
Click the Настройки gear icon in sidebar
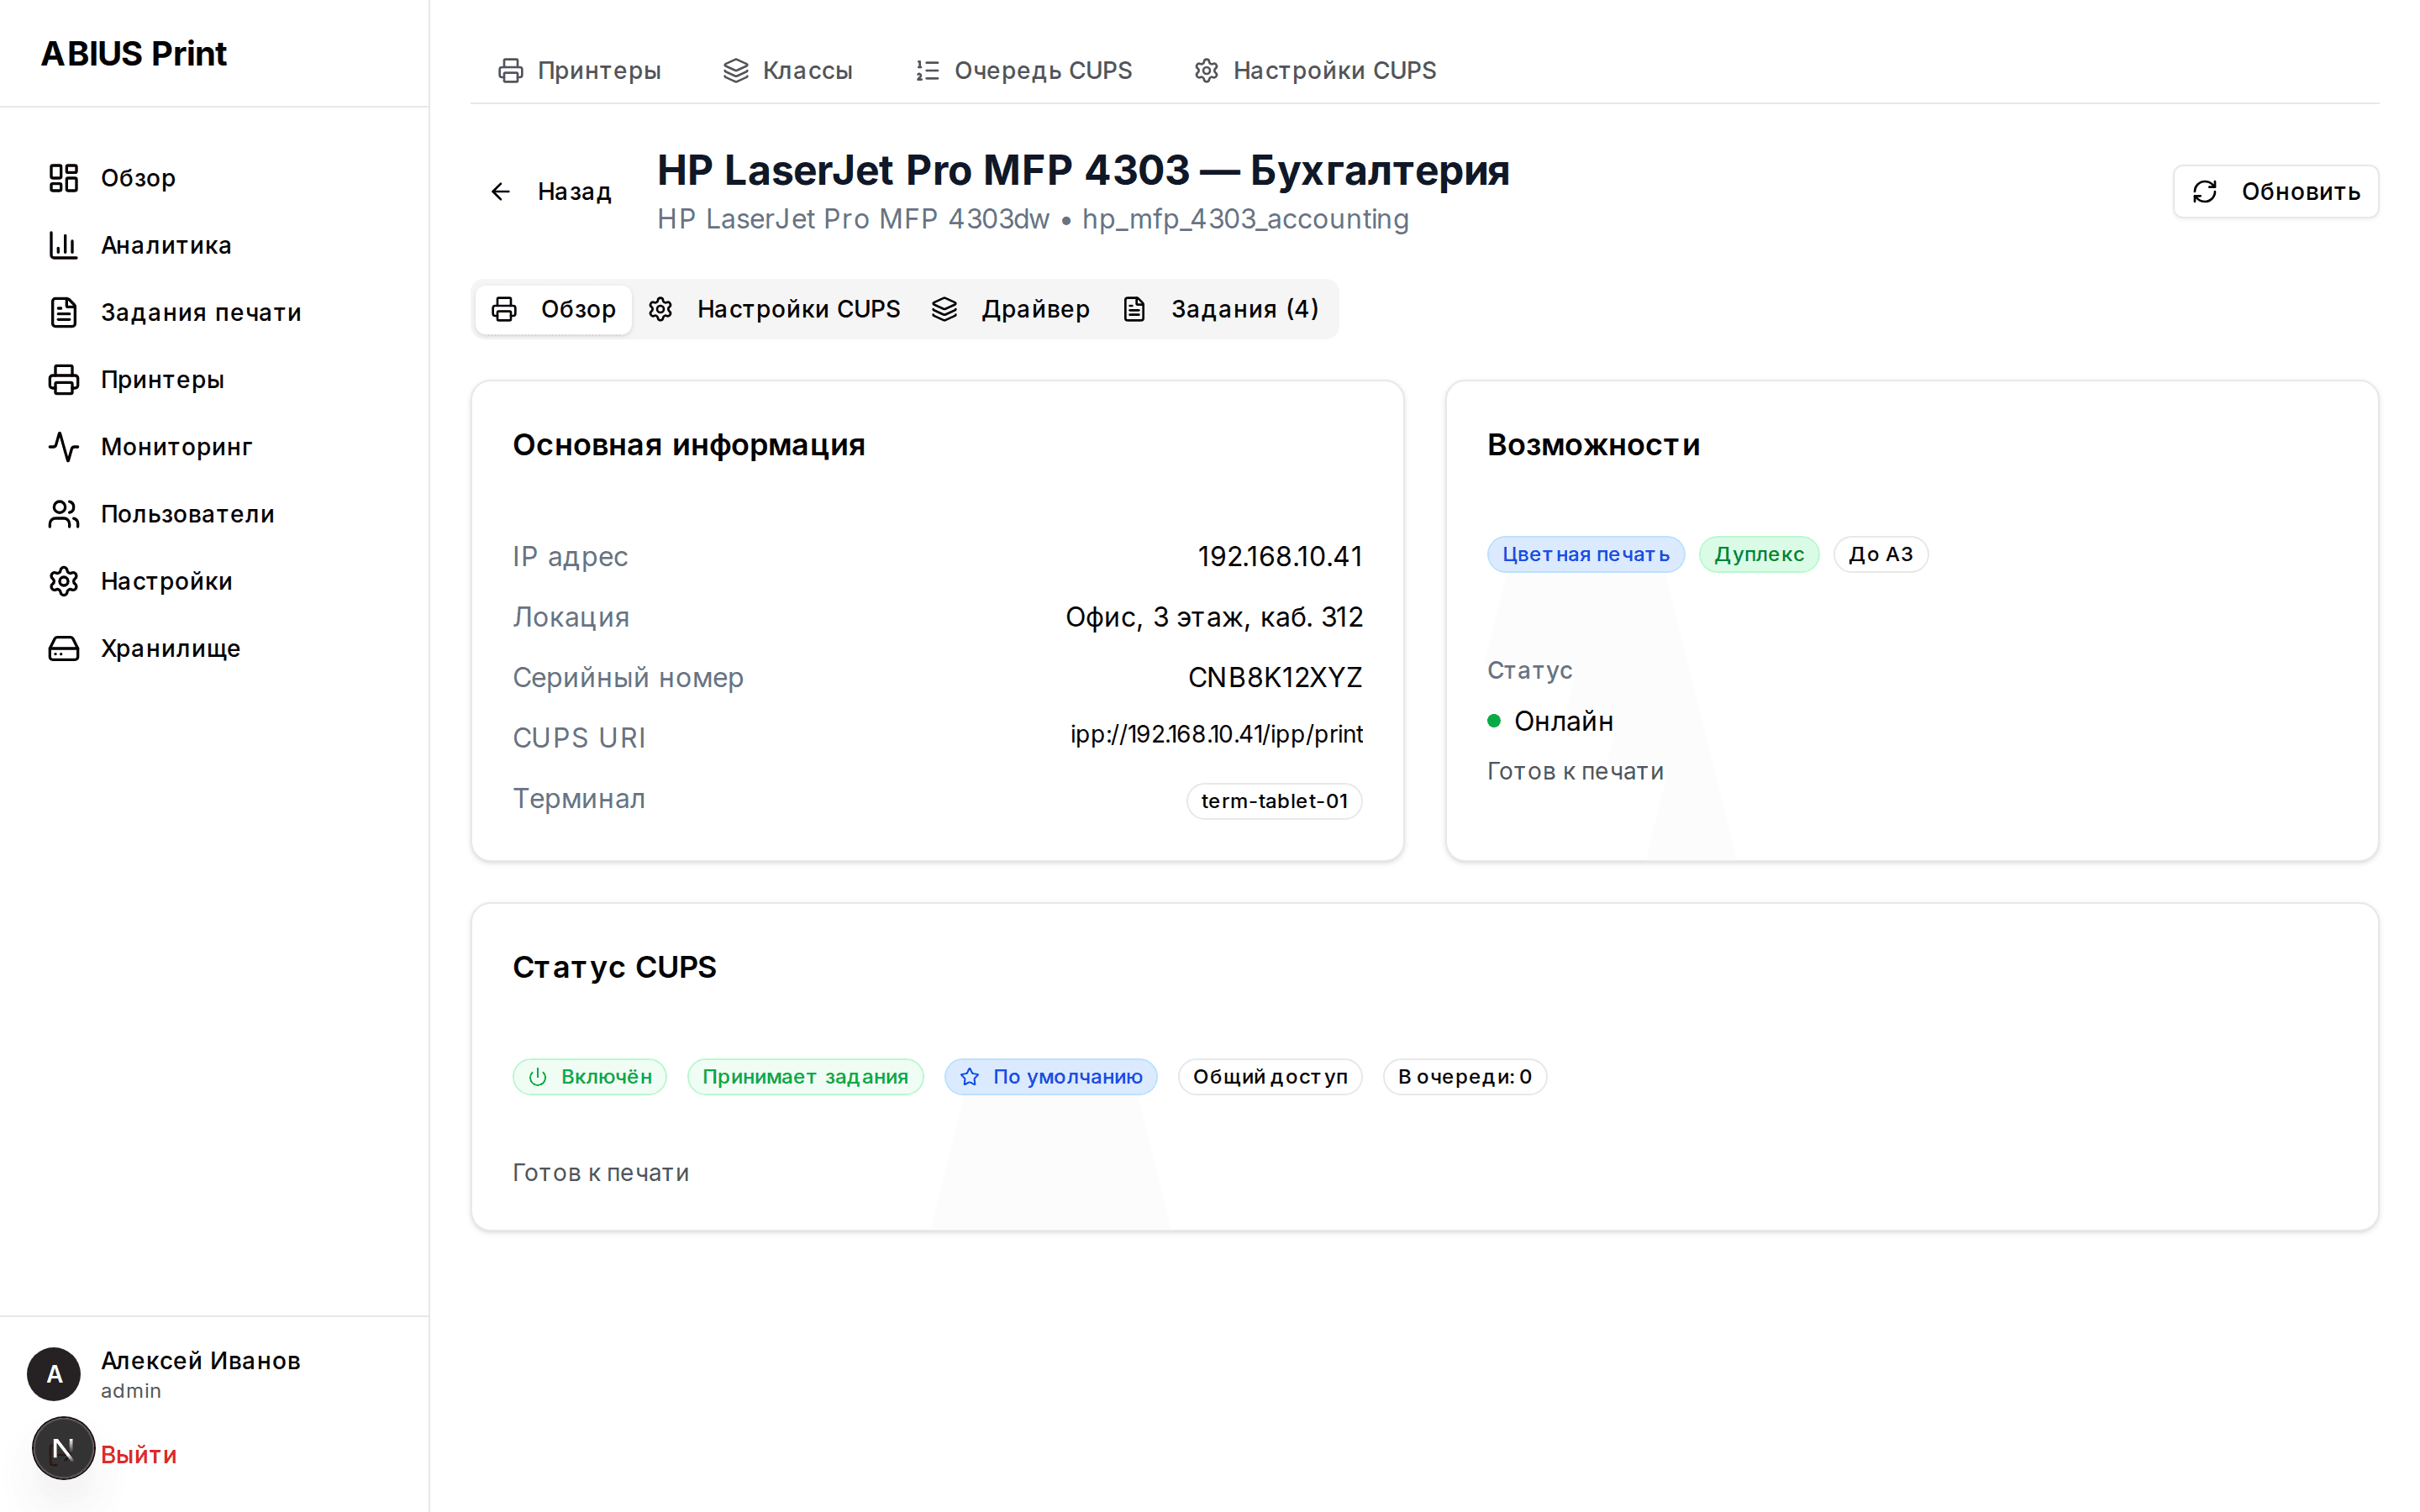(64, 581)
